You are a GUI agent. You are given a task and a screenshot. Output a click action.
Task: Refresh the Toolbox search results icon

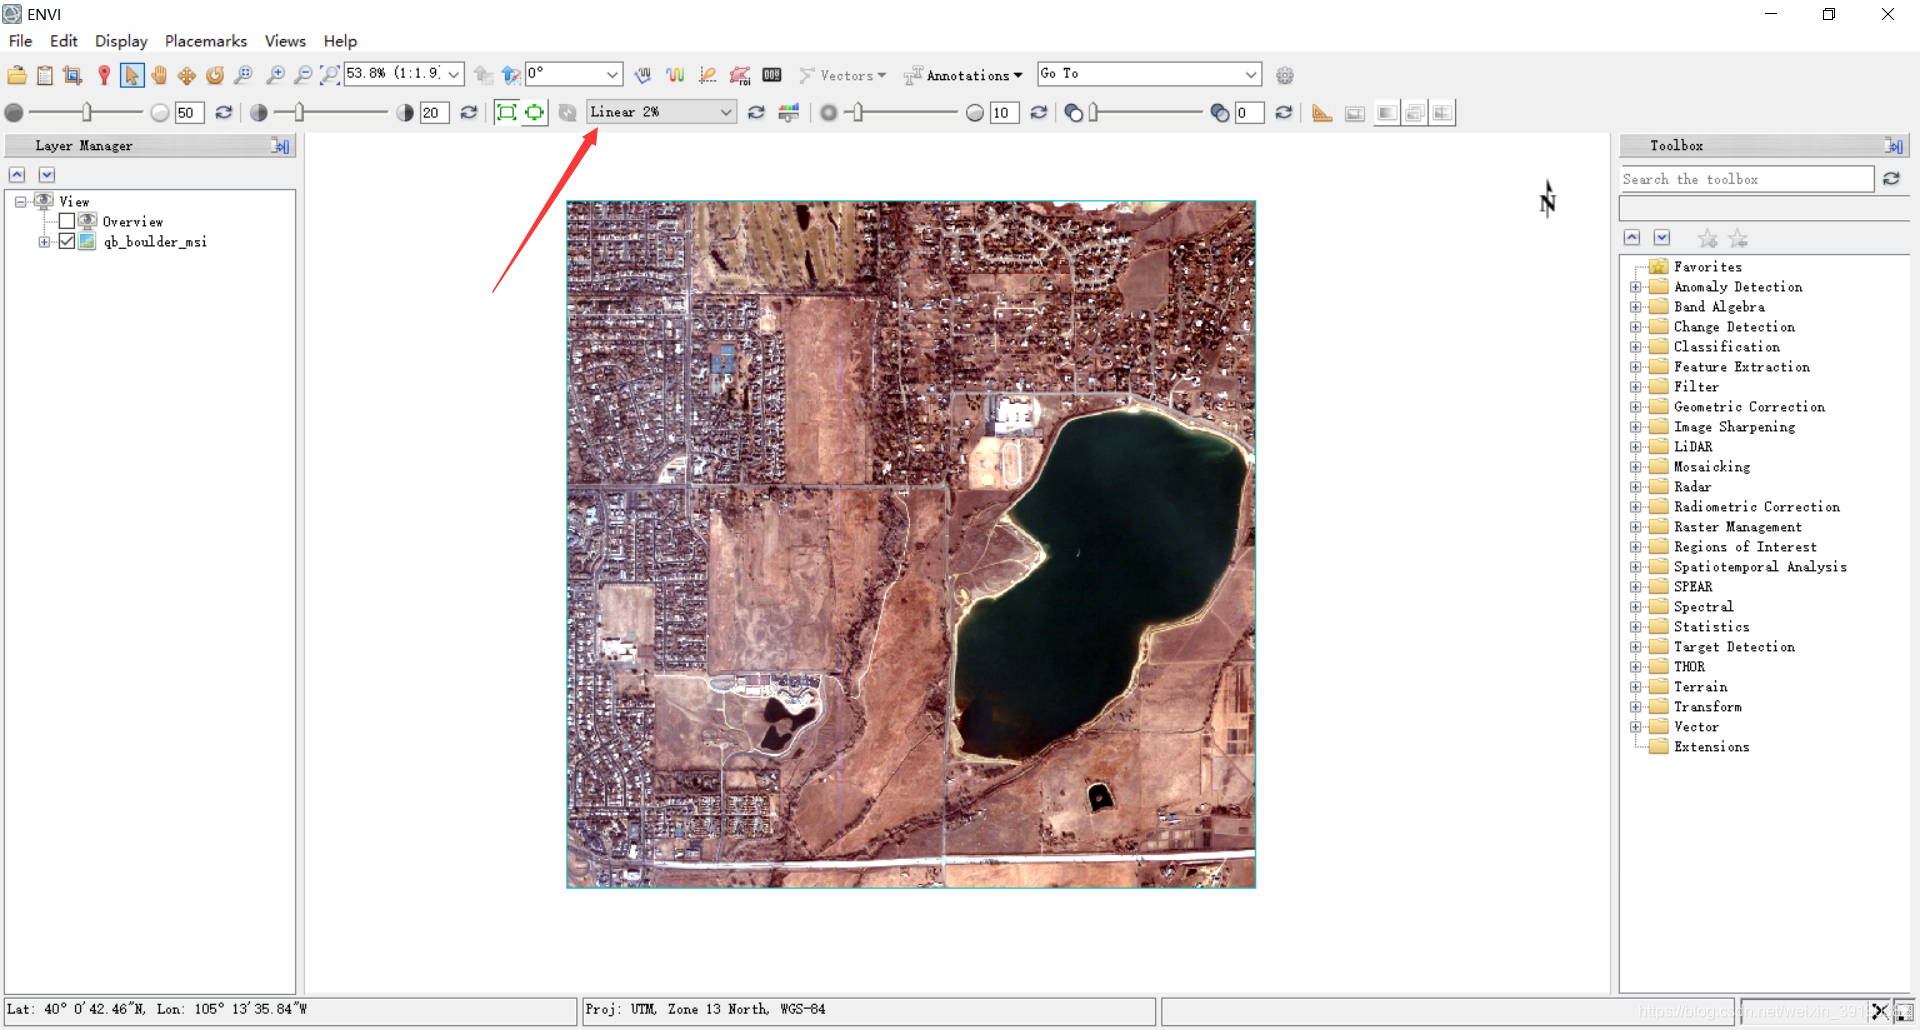[1891, 178]
